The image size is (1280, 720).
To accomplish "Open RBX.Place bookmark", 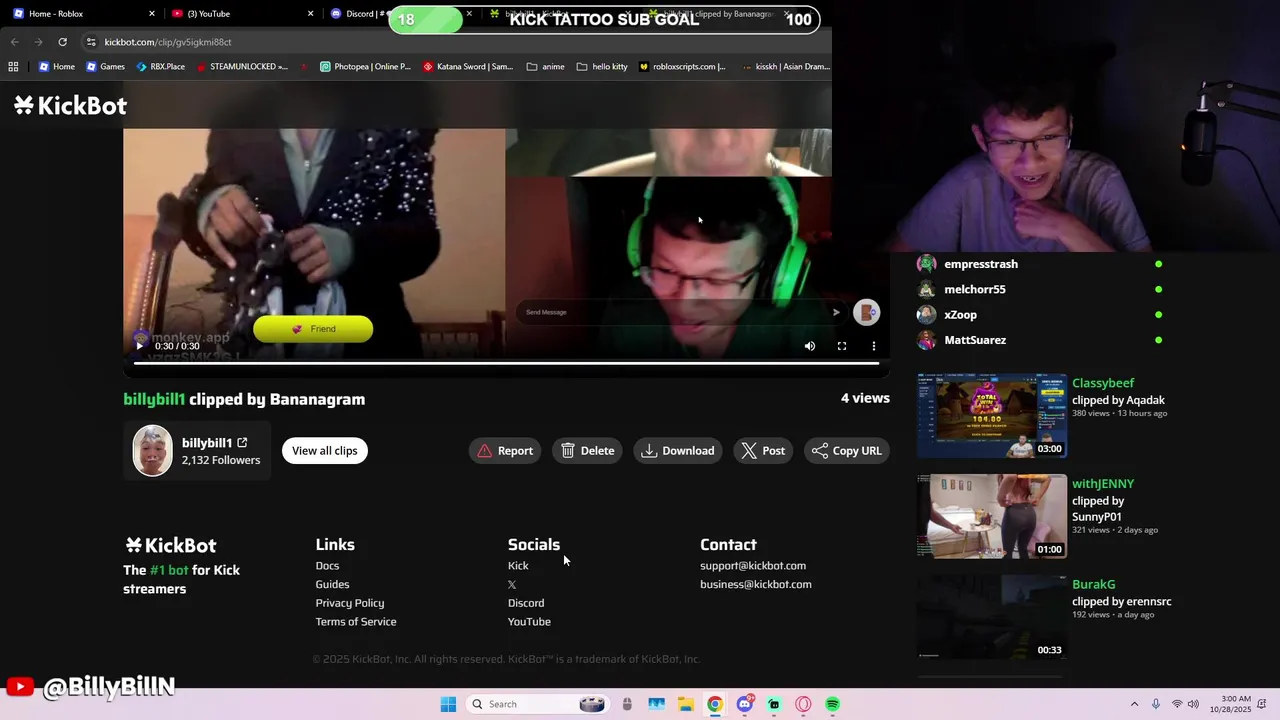I will coord(159,67).
